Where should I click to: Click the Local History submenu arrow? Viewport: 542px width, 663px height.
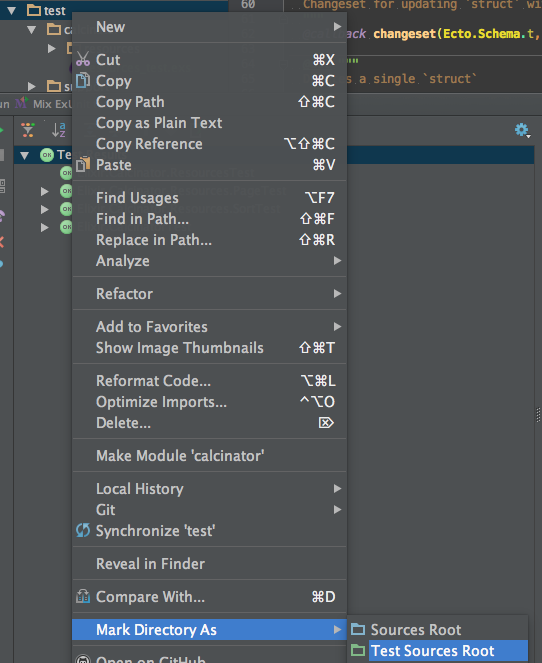[337, 488]
